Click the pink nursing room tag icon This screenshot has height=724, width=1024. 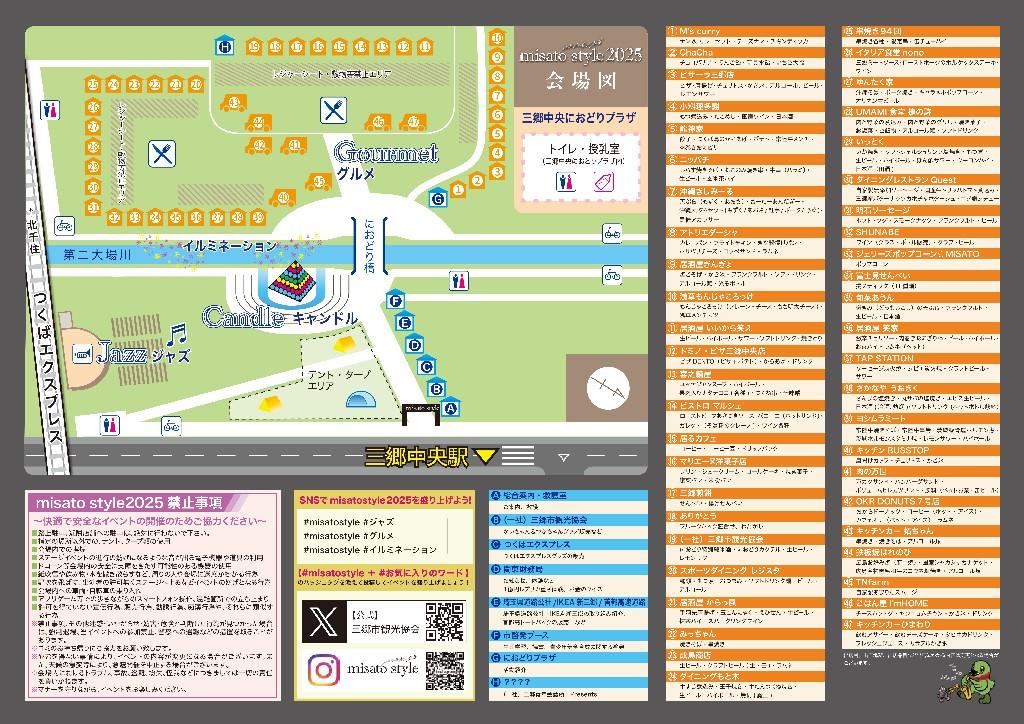[x=600, y=181]
